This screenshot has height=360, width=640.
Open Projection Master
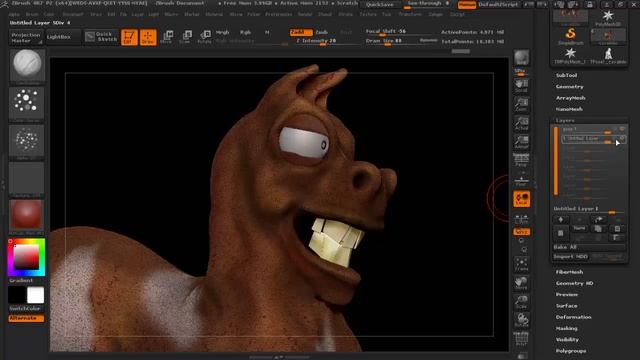pyautogui.click(x=26, y=37)
